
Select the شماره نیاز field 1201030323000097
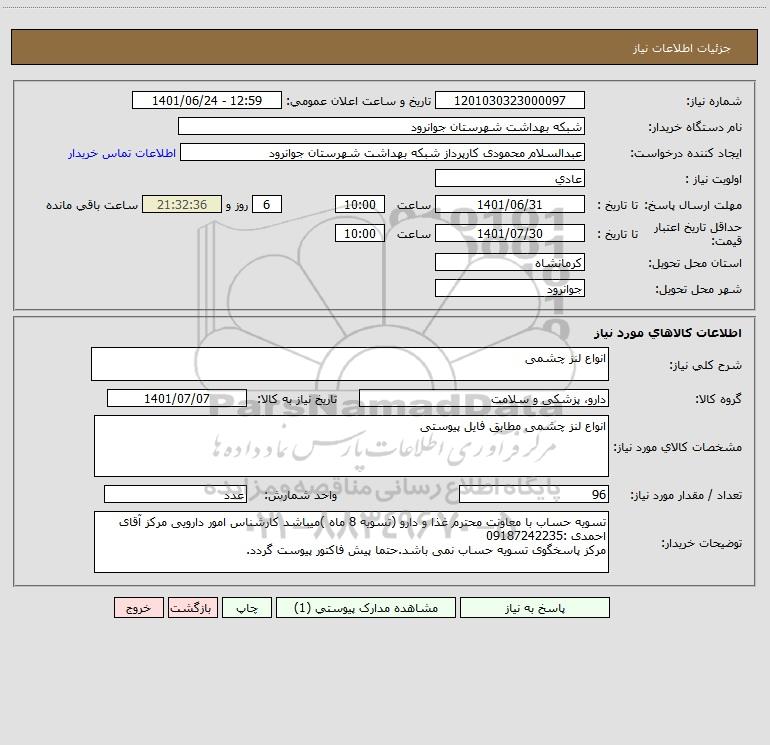pyautogui.click(x=510, y=100)
